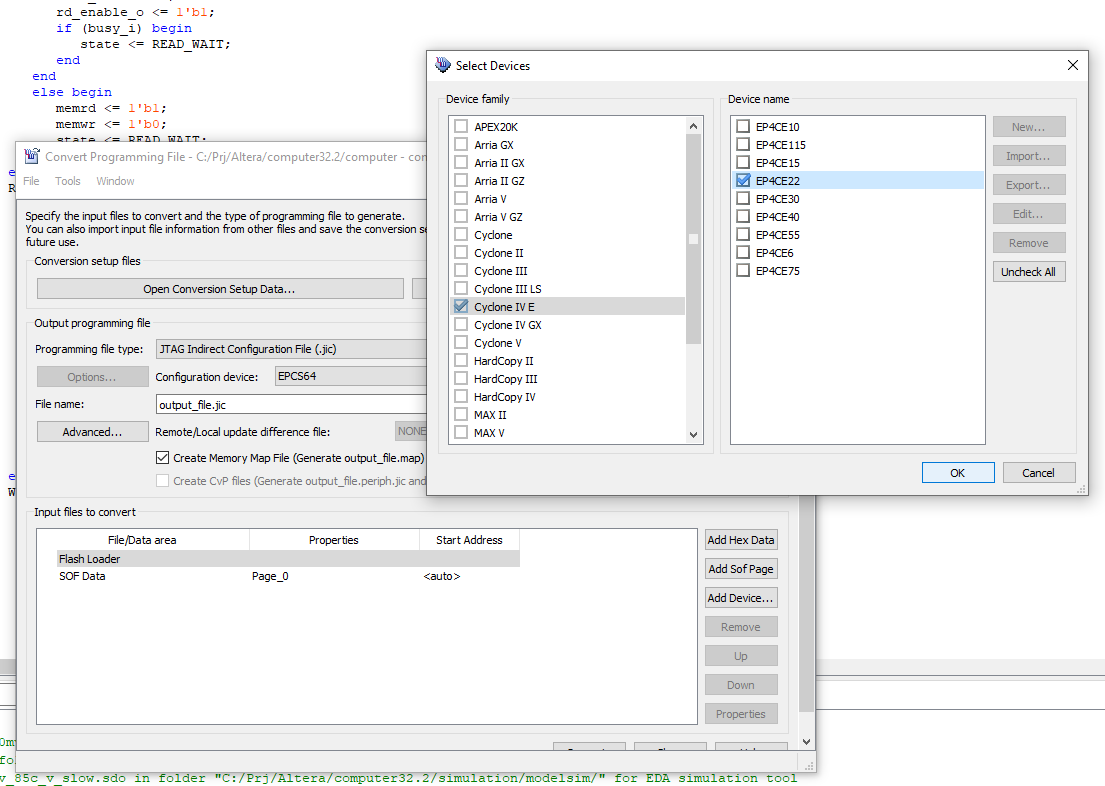Screen dimensions: 1105x786
Task: Check the HardCopy IV family checkbox
Action: (461, 396)
